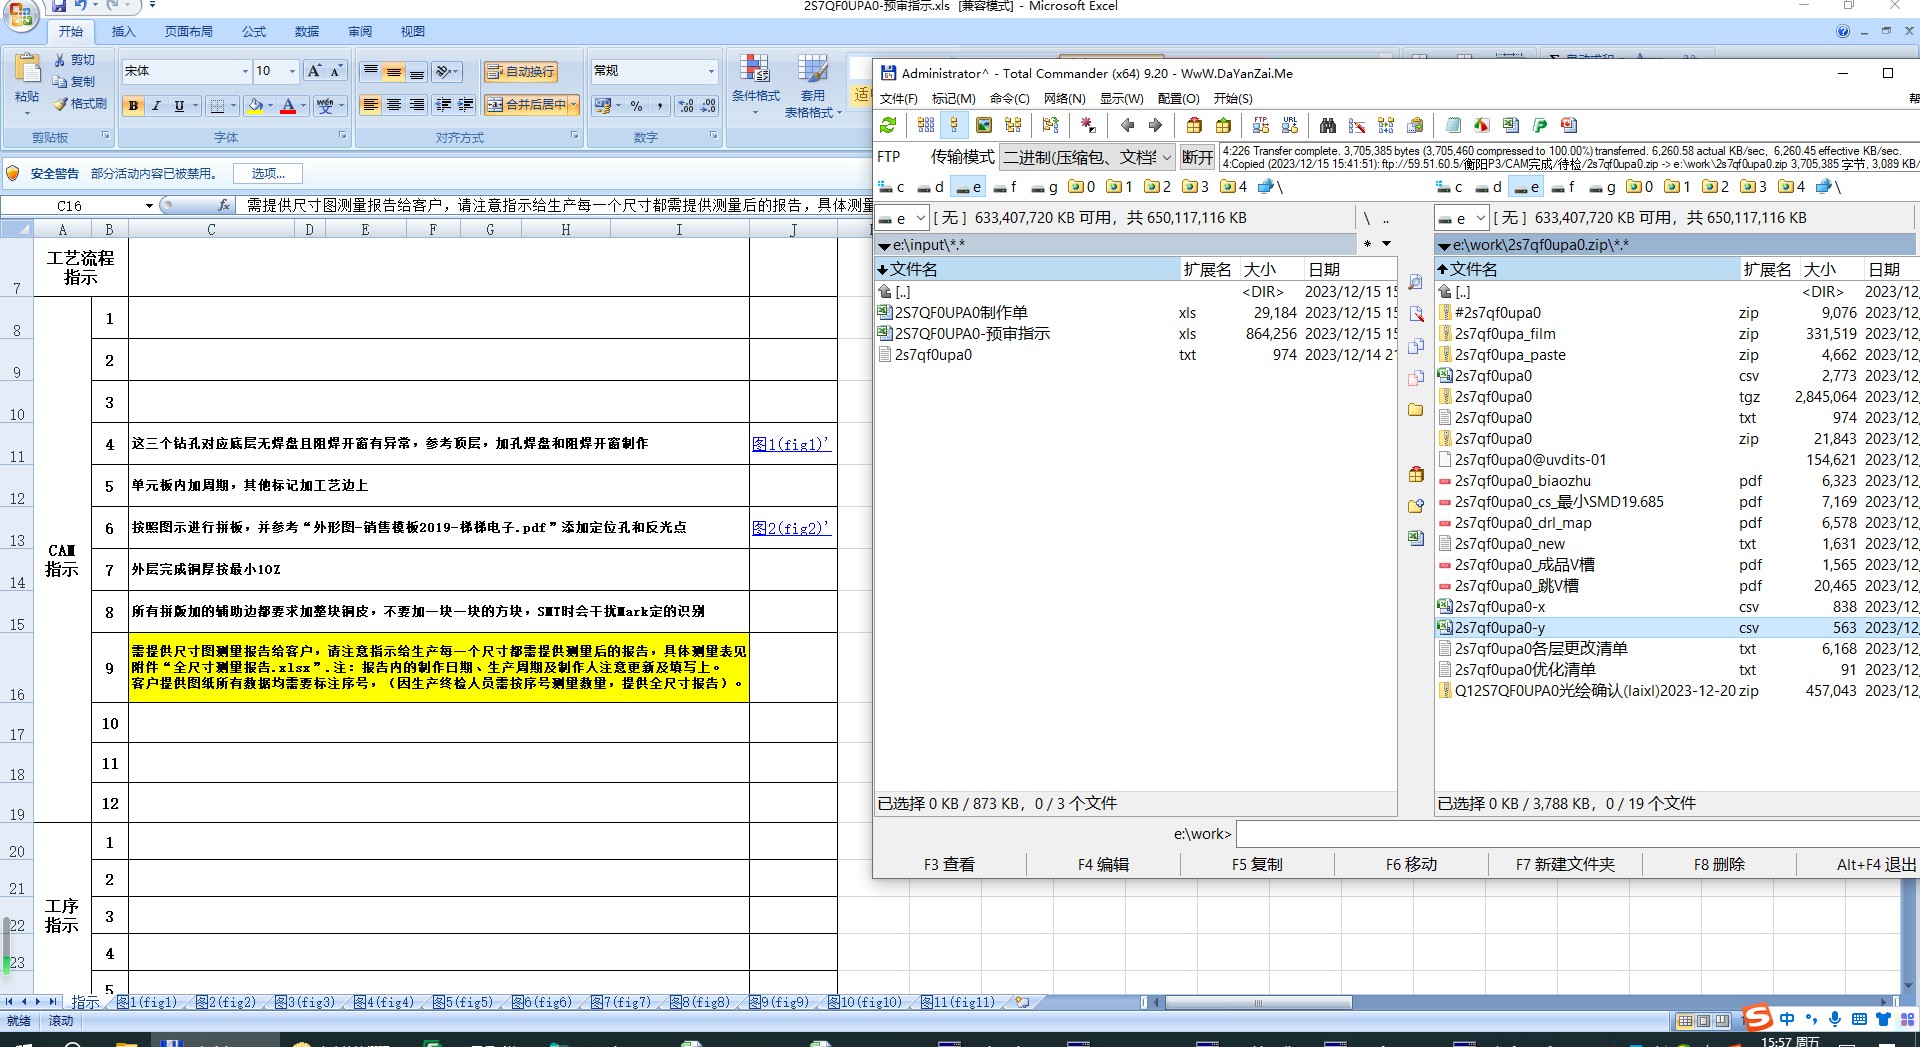The height and width of the screenshot is (1047, 1920).
Task: Expand the 合并后居中 dropdown arrow
Action: [574, 105]
